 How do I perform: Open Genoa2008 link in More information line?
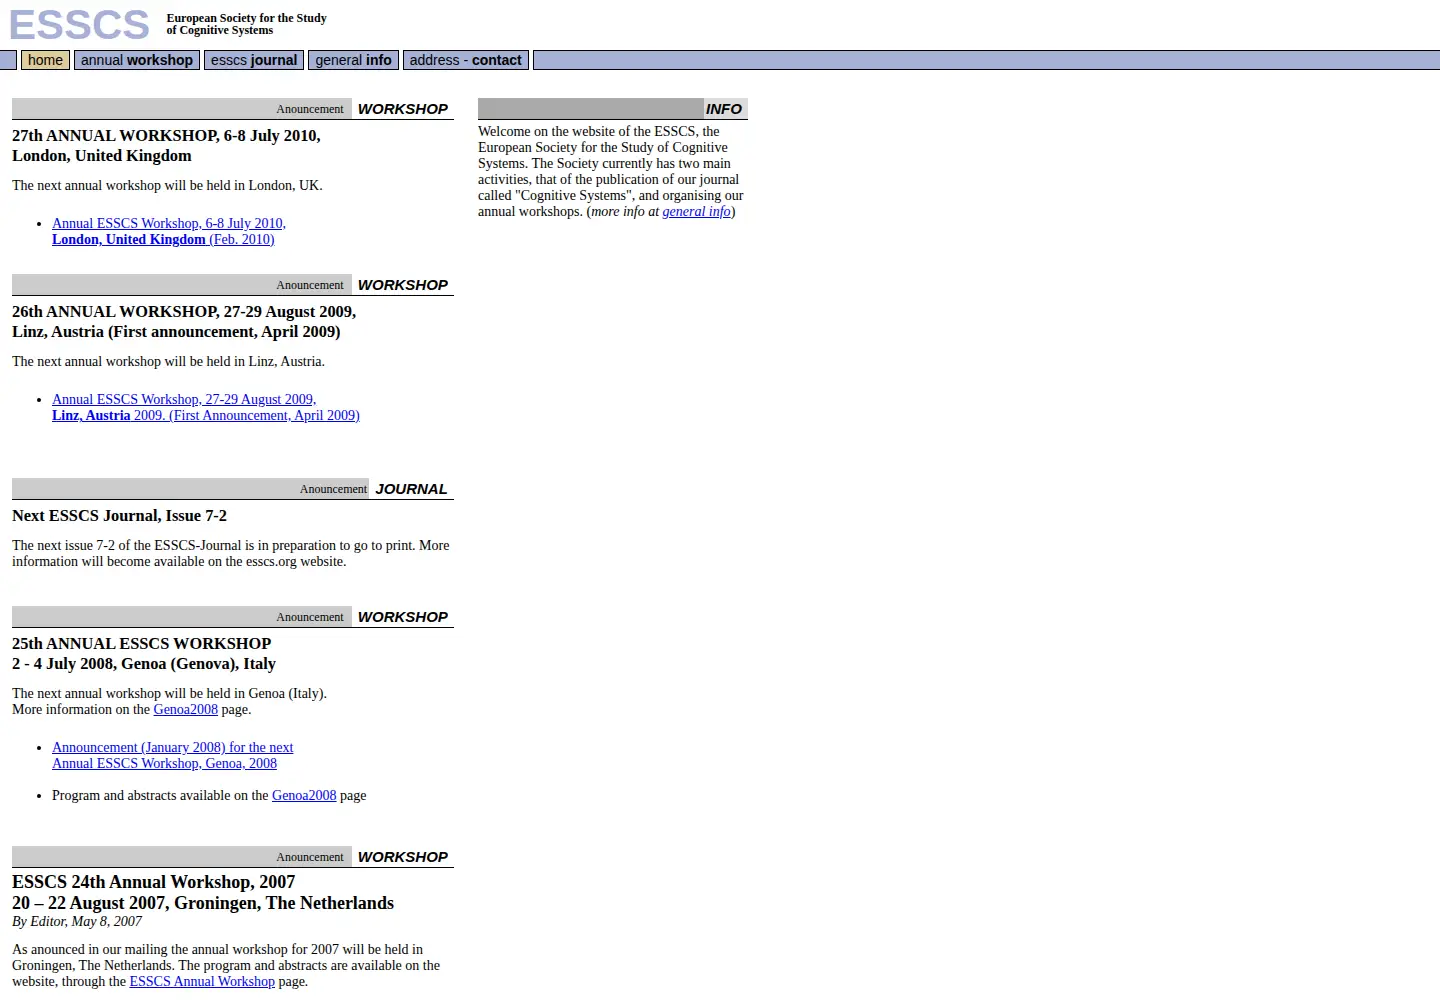point(185,709)
